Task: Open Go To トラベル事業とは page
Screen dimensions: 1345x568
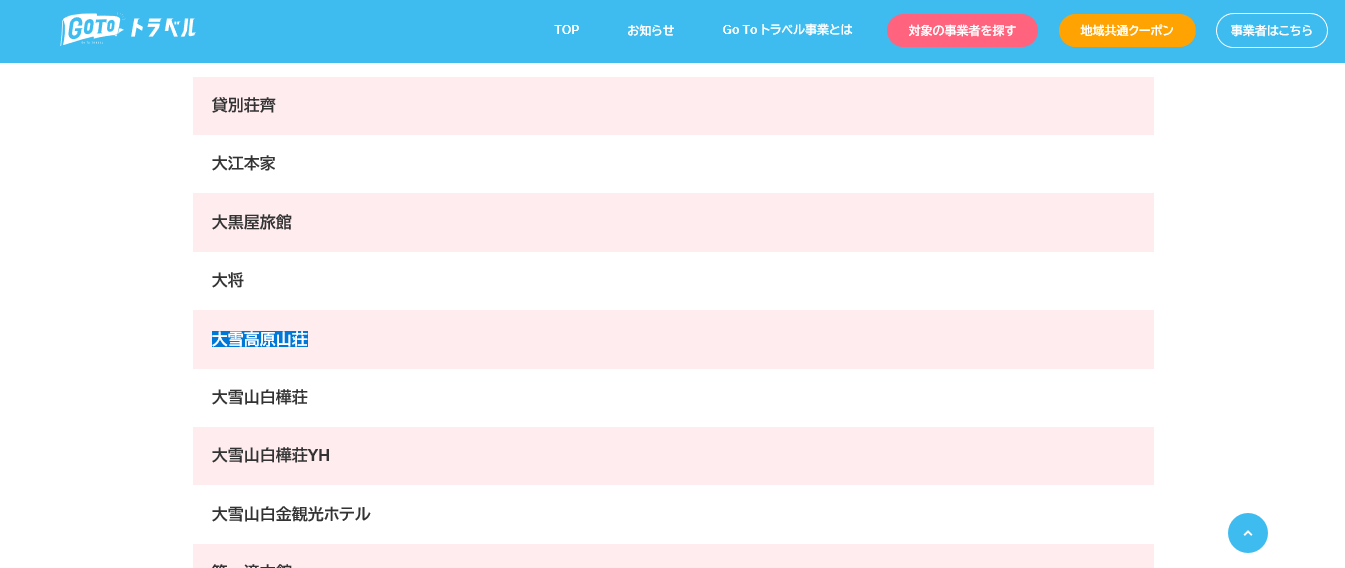Action: coord(787,30)
